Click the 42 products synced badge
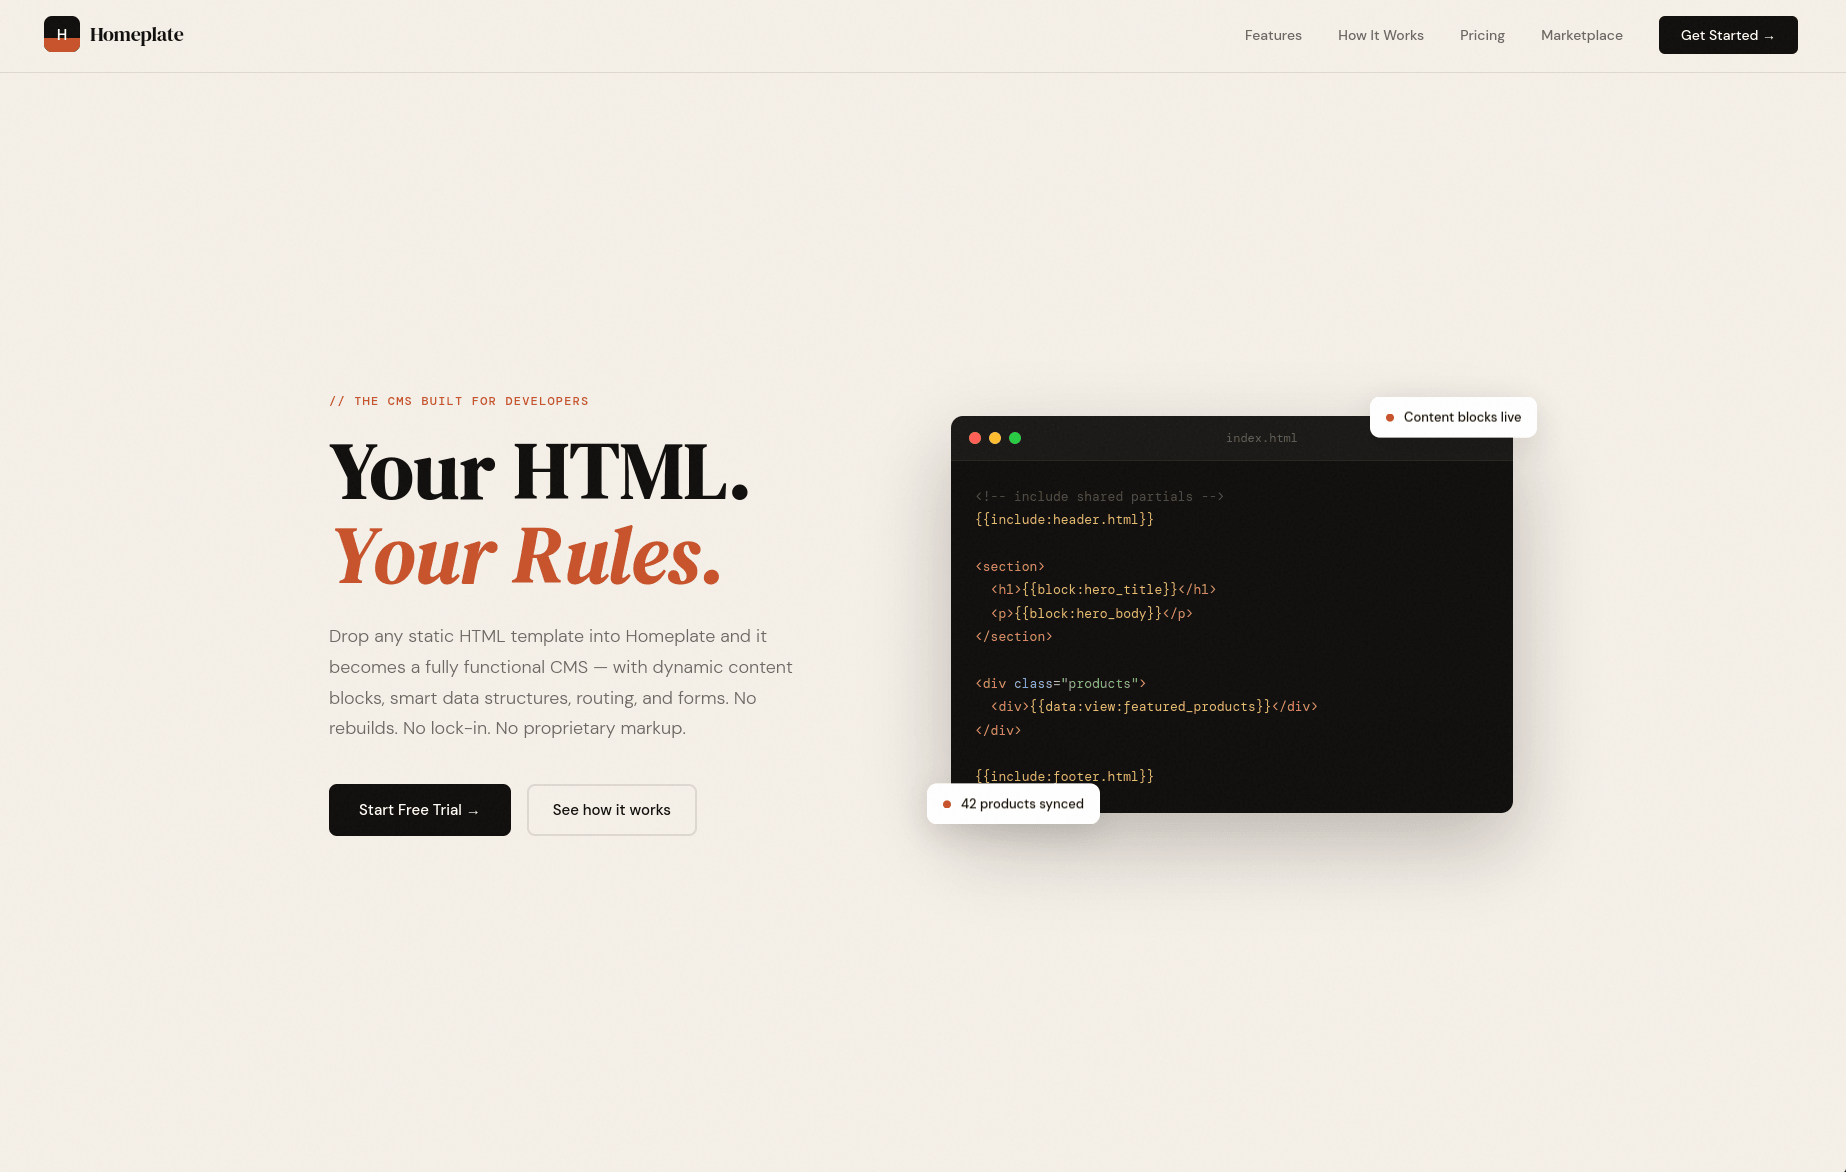 1013,804
